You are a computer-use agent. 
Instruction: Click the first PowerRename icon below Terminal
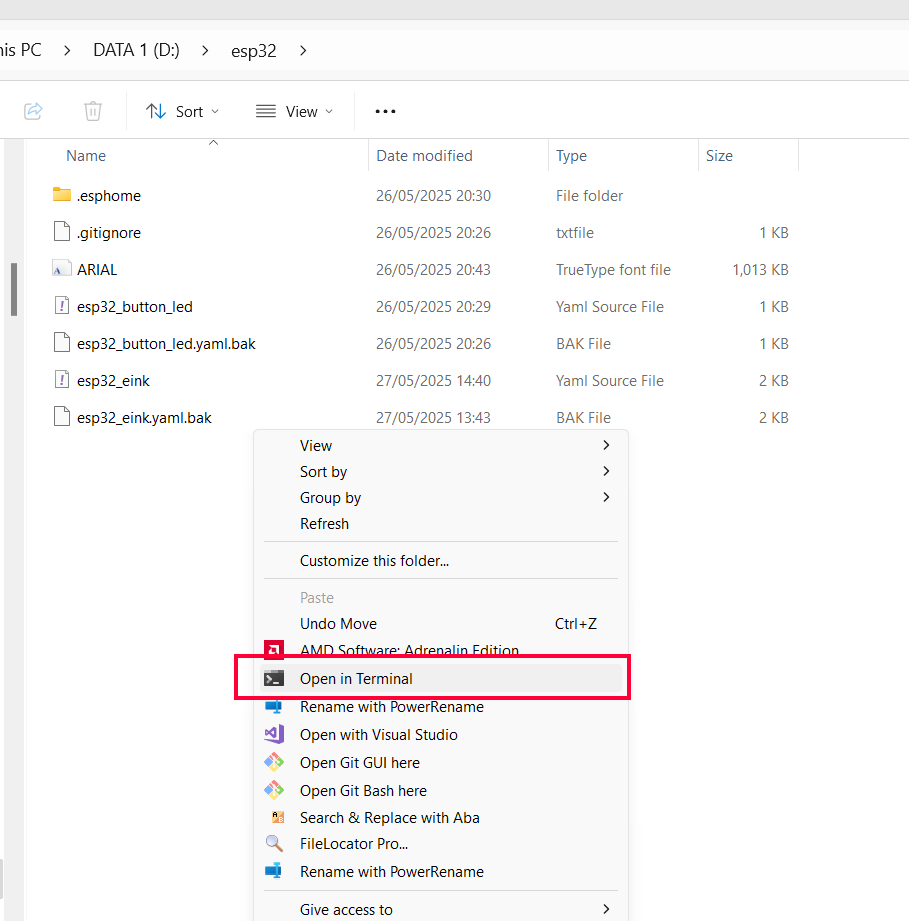[x=274, y=706]
